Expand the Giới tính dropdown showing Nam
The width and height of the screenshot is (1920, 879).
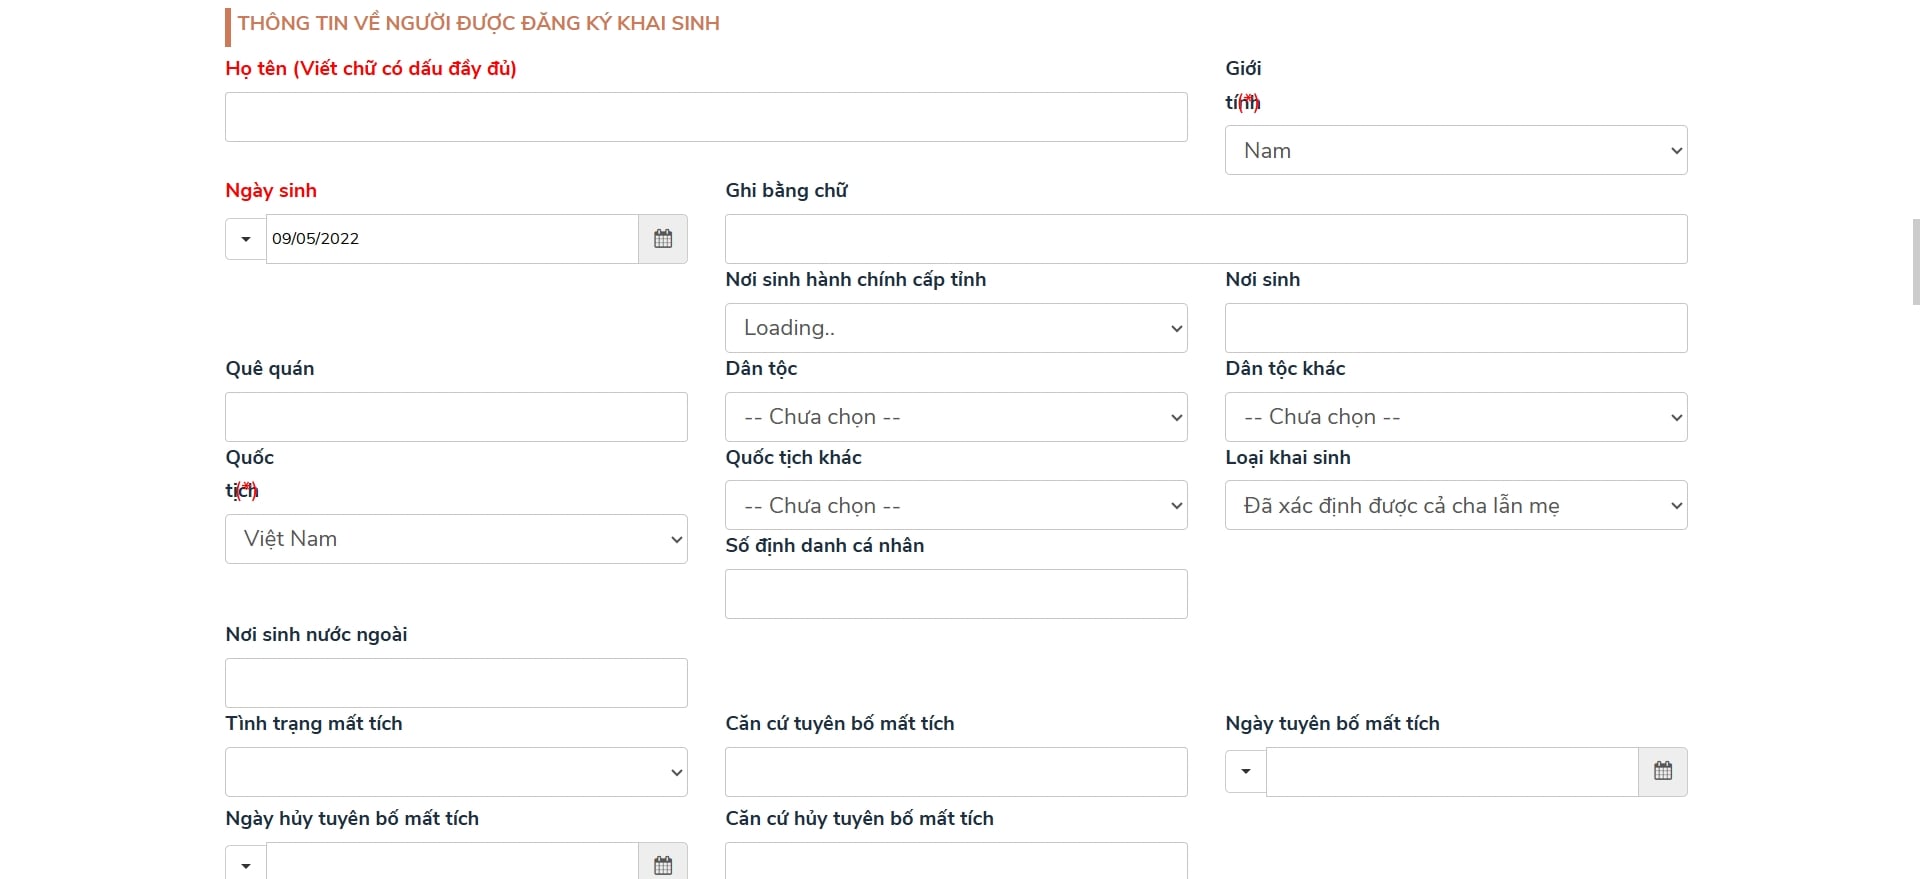click(x=1455, y=150)
